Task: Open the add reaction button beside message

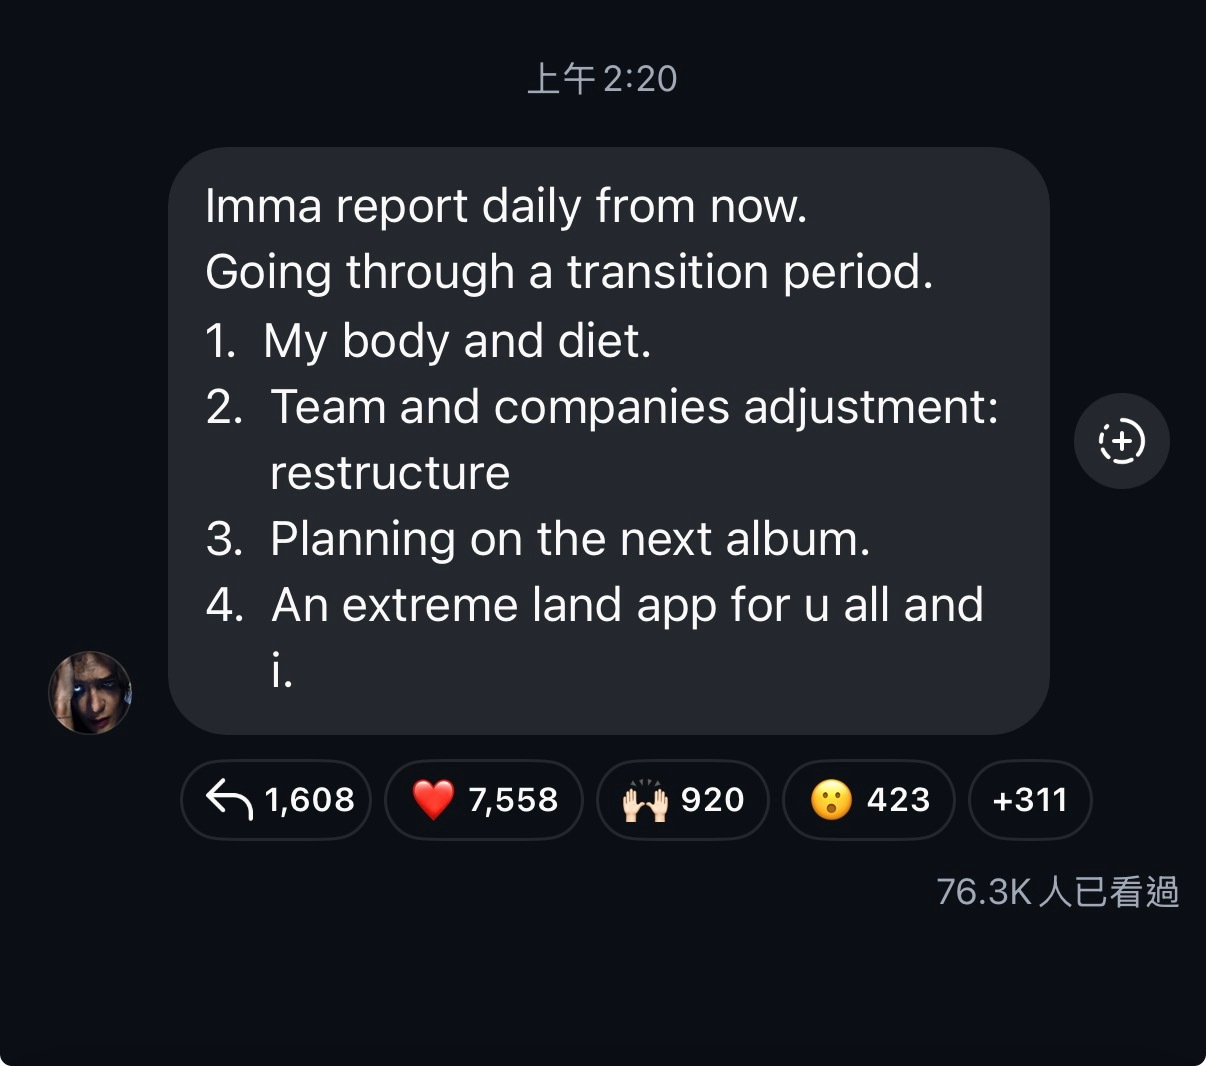Action: [1121, 441]
